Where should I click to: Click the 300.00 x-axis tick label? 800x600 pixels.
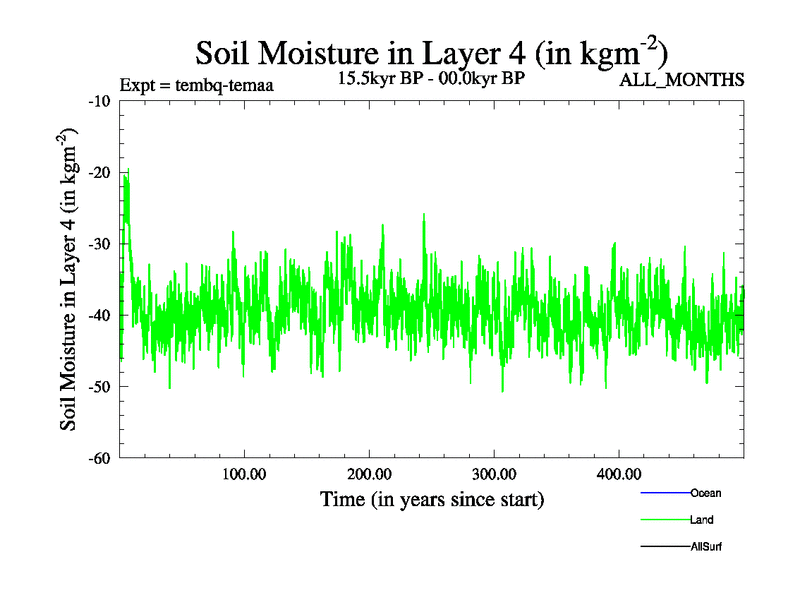click(494, 473)
